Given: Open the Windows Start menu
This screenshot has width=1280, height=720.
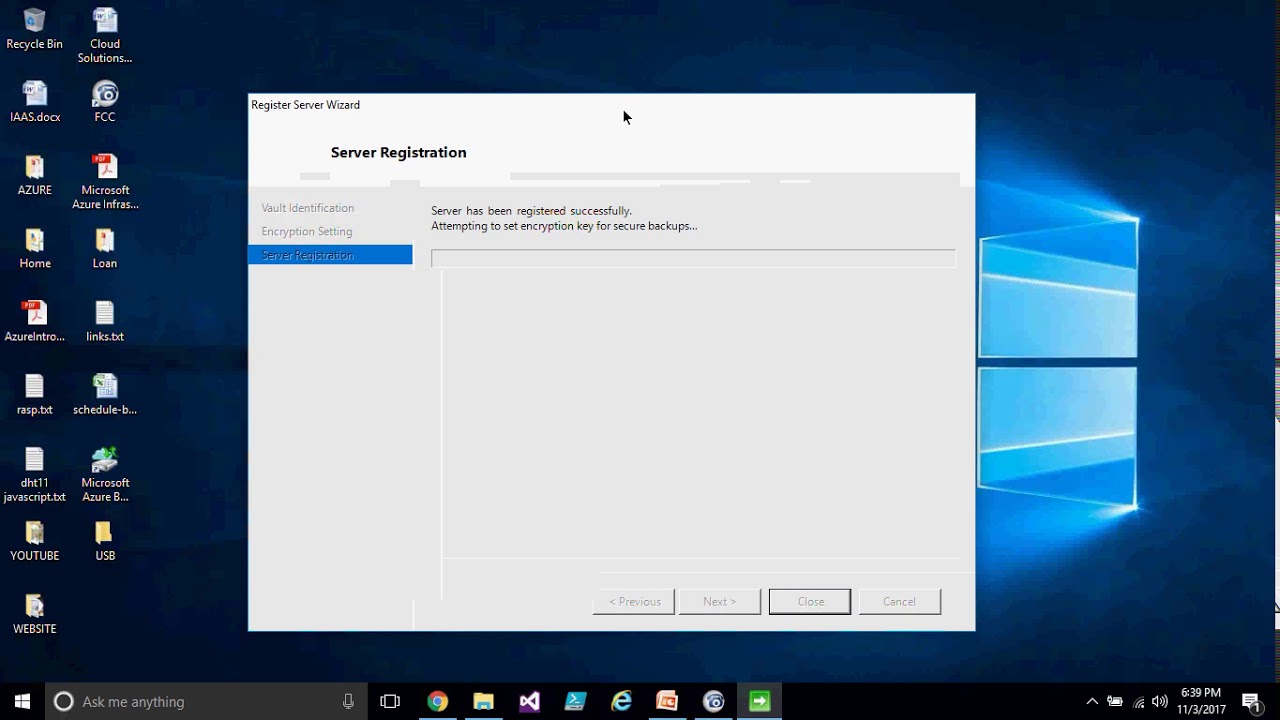Looking at the screenshot, I should point(22,701).
